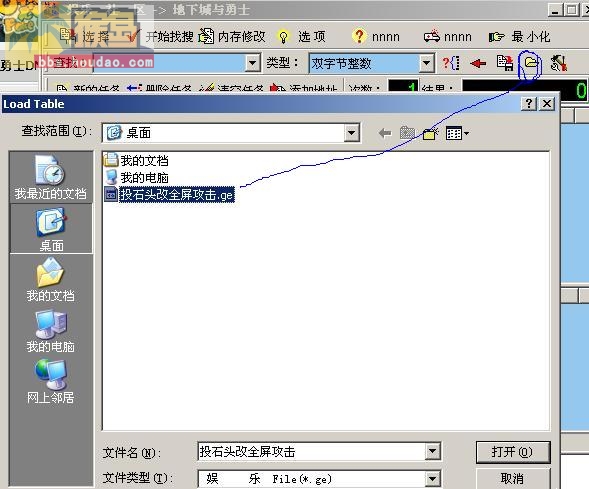589x489 pixels.
Task: Click the 双字节整数 type field
Action: click(x=364, y=63)
